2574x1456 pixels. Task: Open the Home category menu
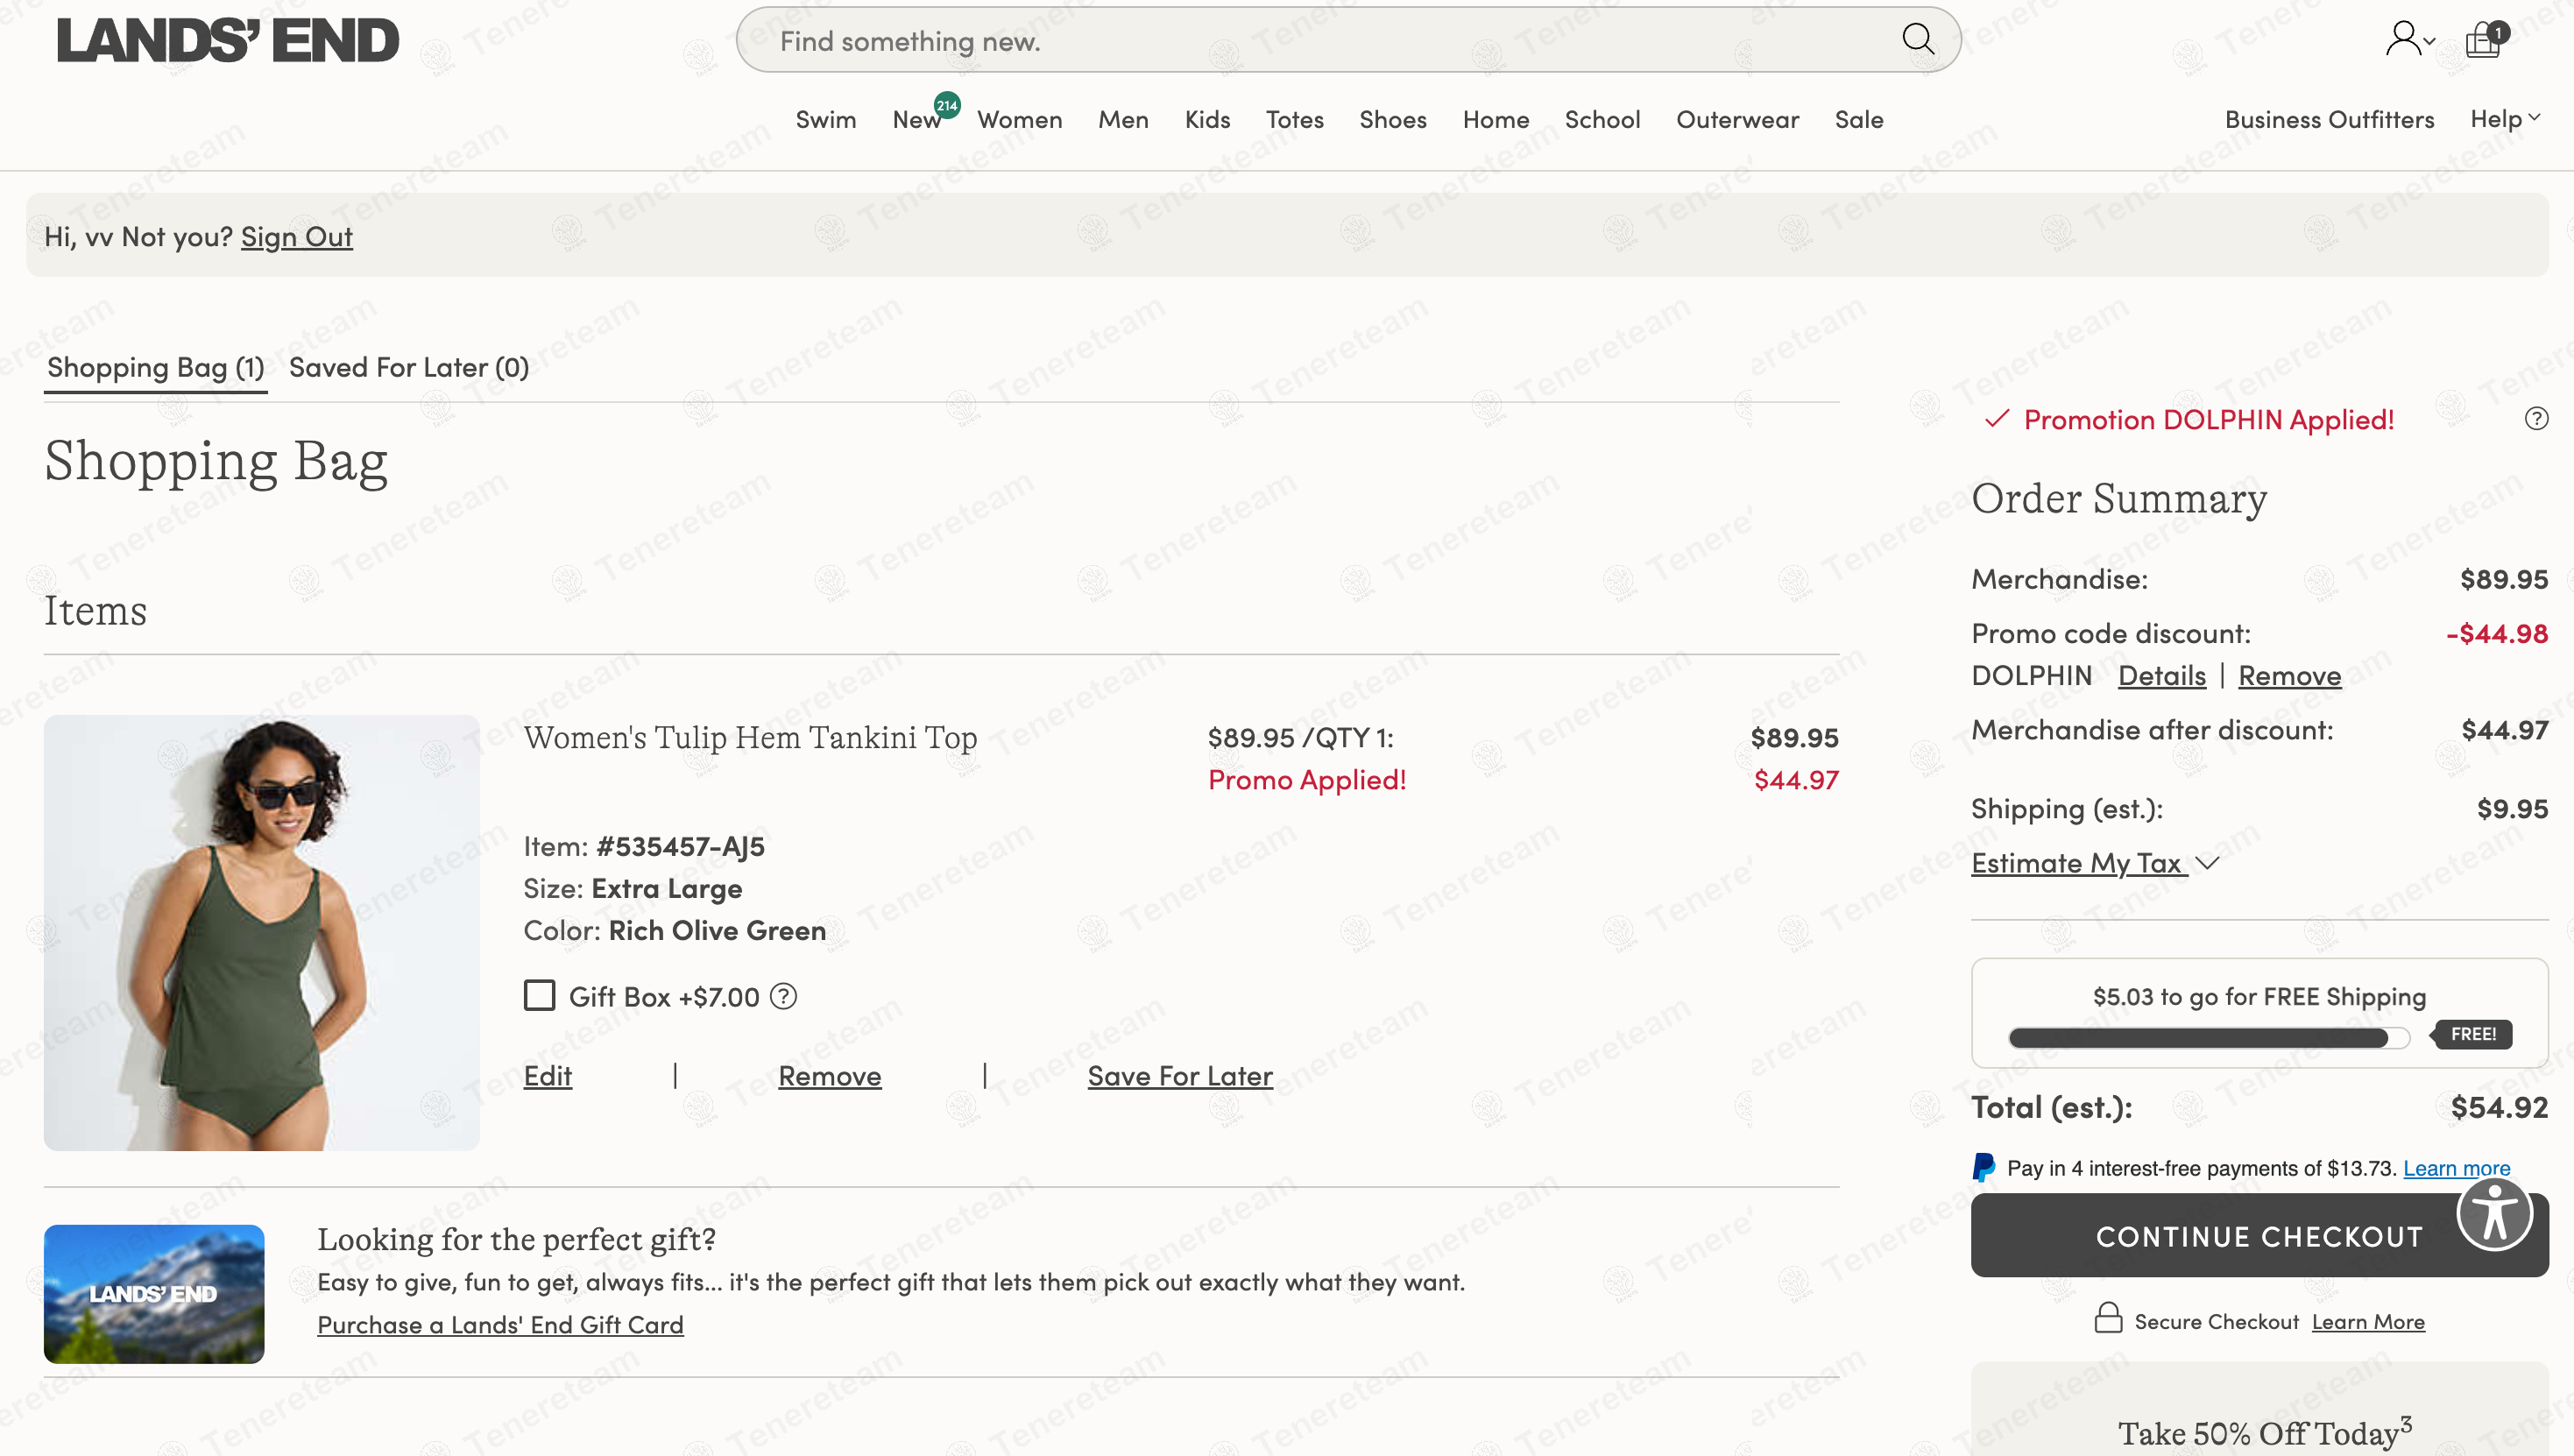coord(1495,120)
